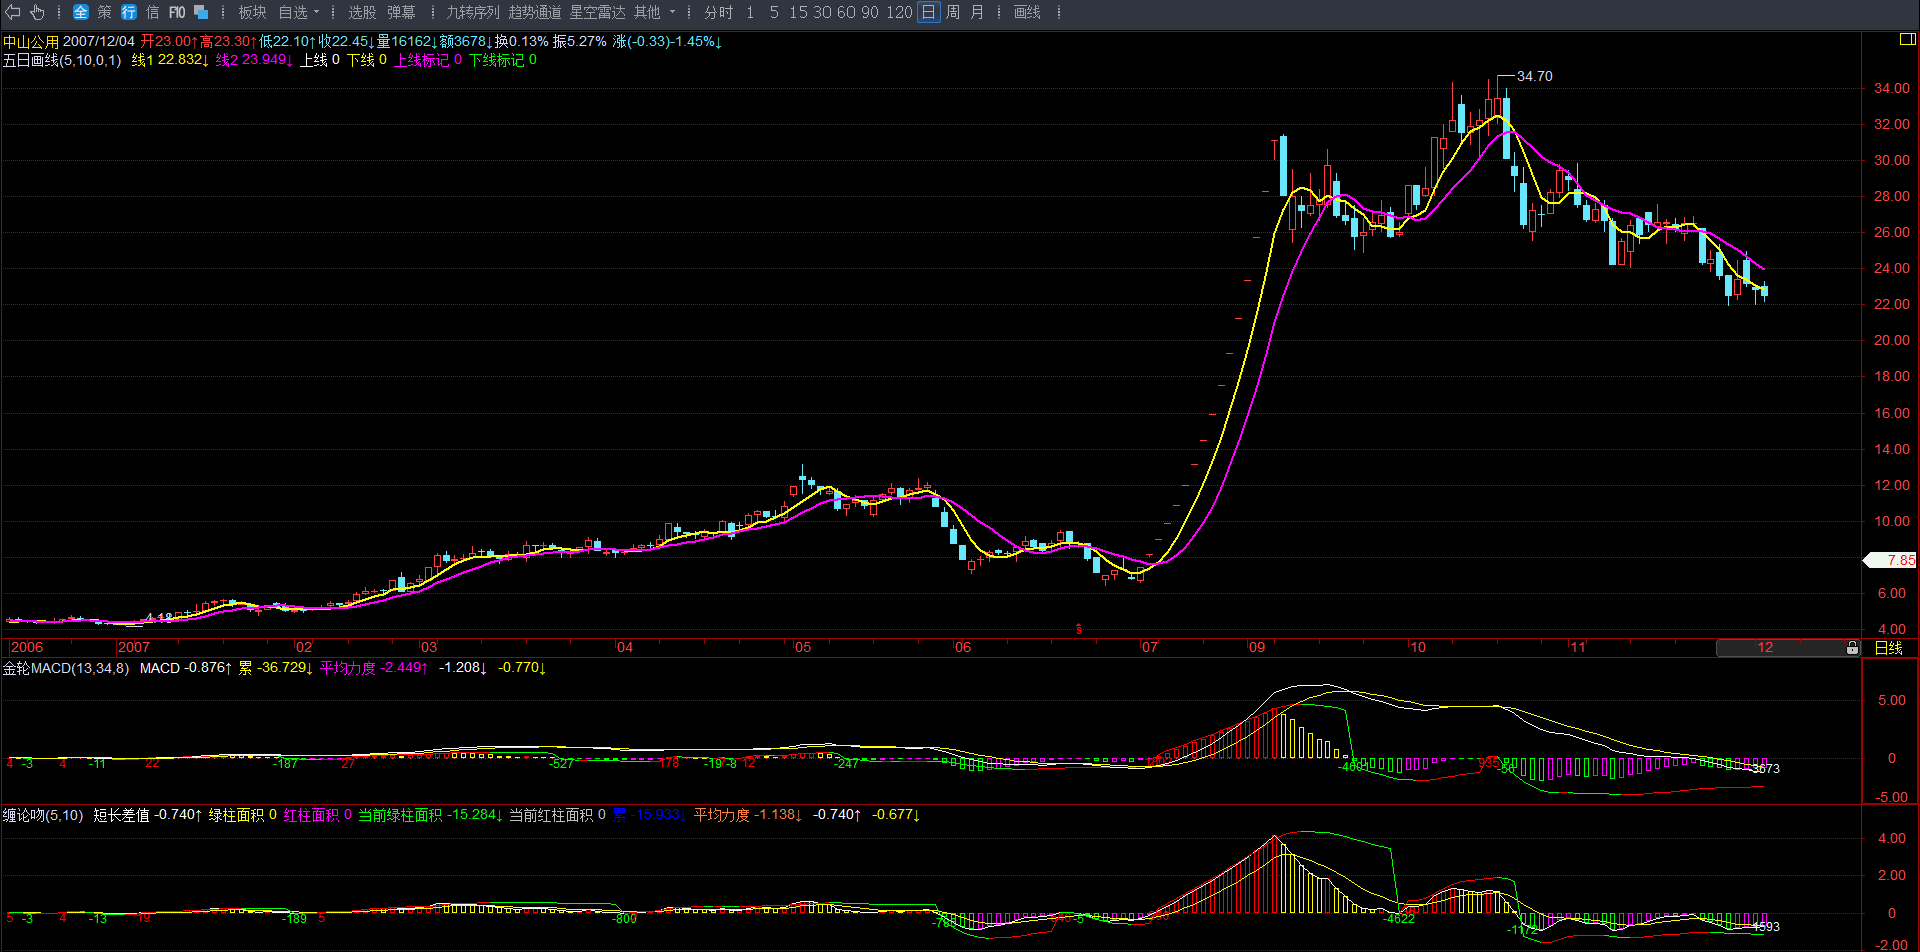Click the 日线 period label
The height and width of the screenshot is (952, 1920).
[1889, 648]
